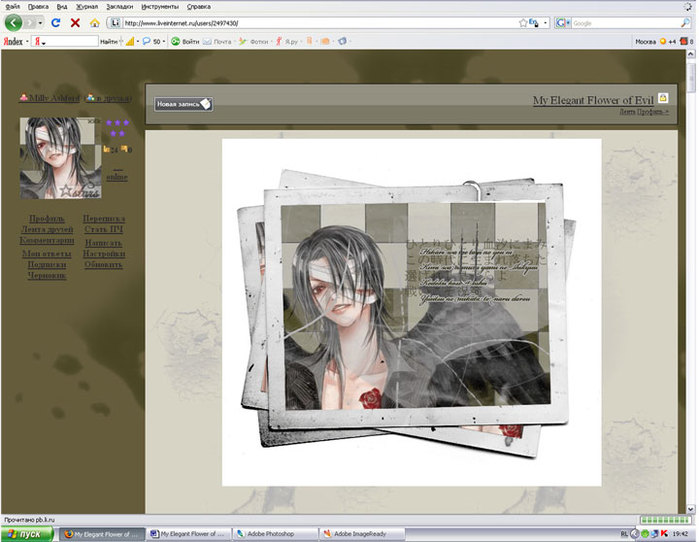Click the Написать link
The width and height of the screenshot is (699, 542).
103,243
